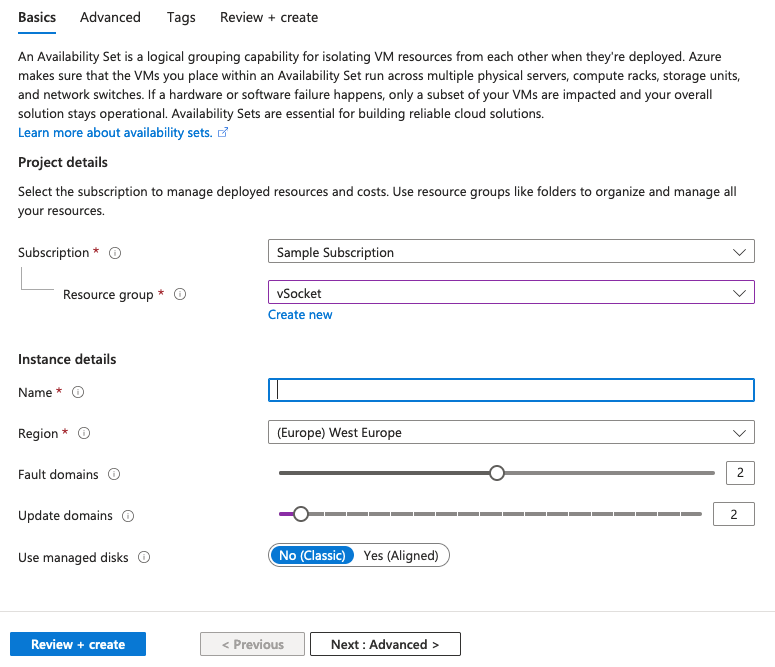Select No (Classic) for managed disks

tap(312, 555)
